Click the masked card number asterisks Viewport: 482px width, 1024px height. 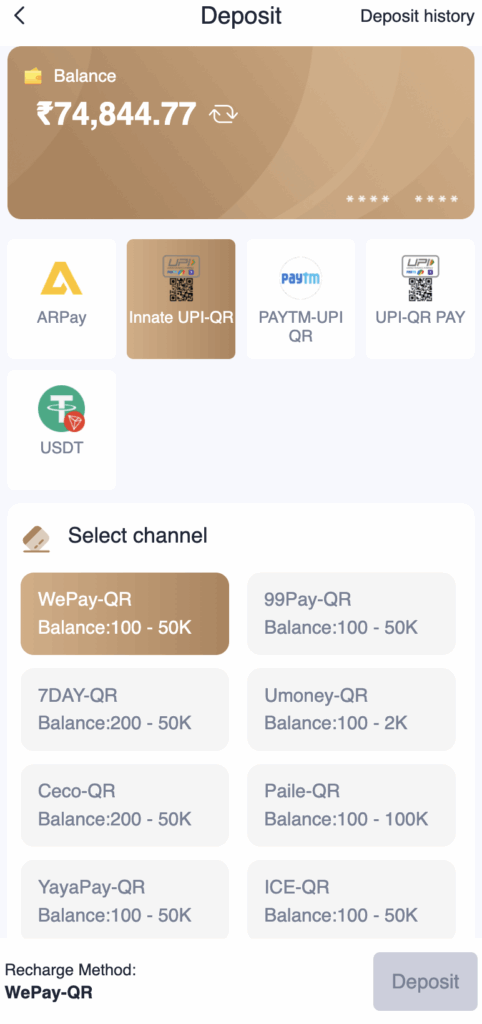click(x=402, y=199)
